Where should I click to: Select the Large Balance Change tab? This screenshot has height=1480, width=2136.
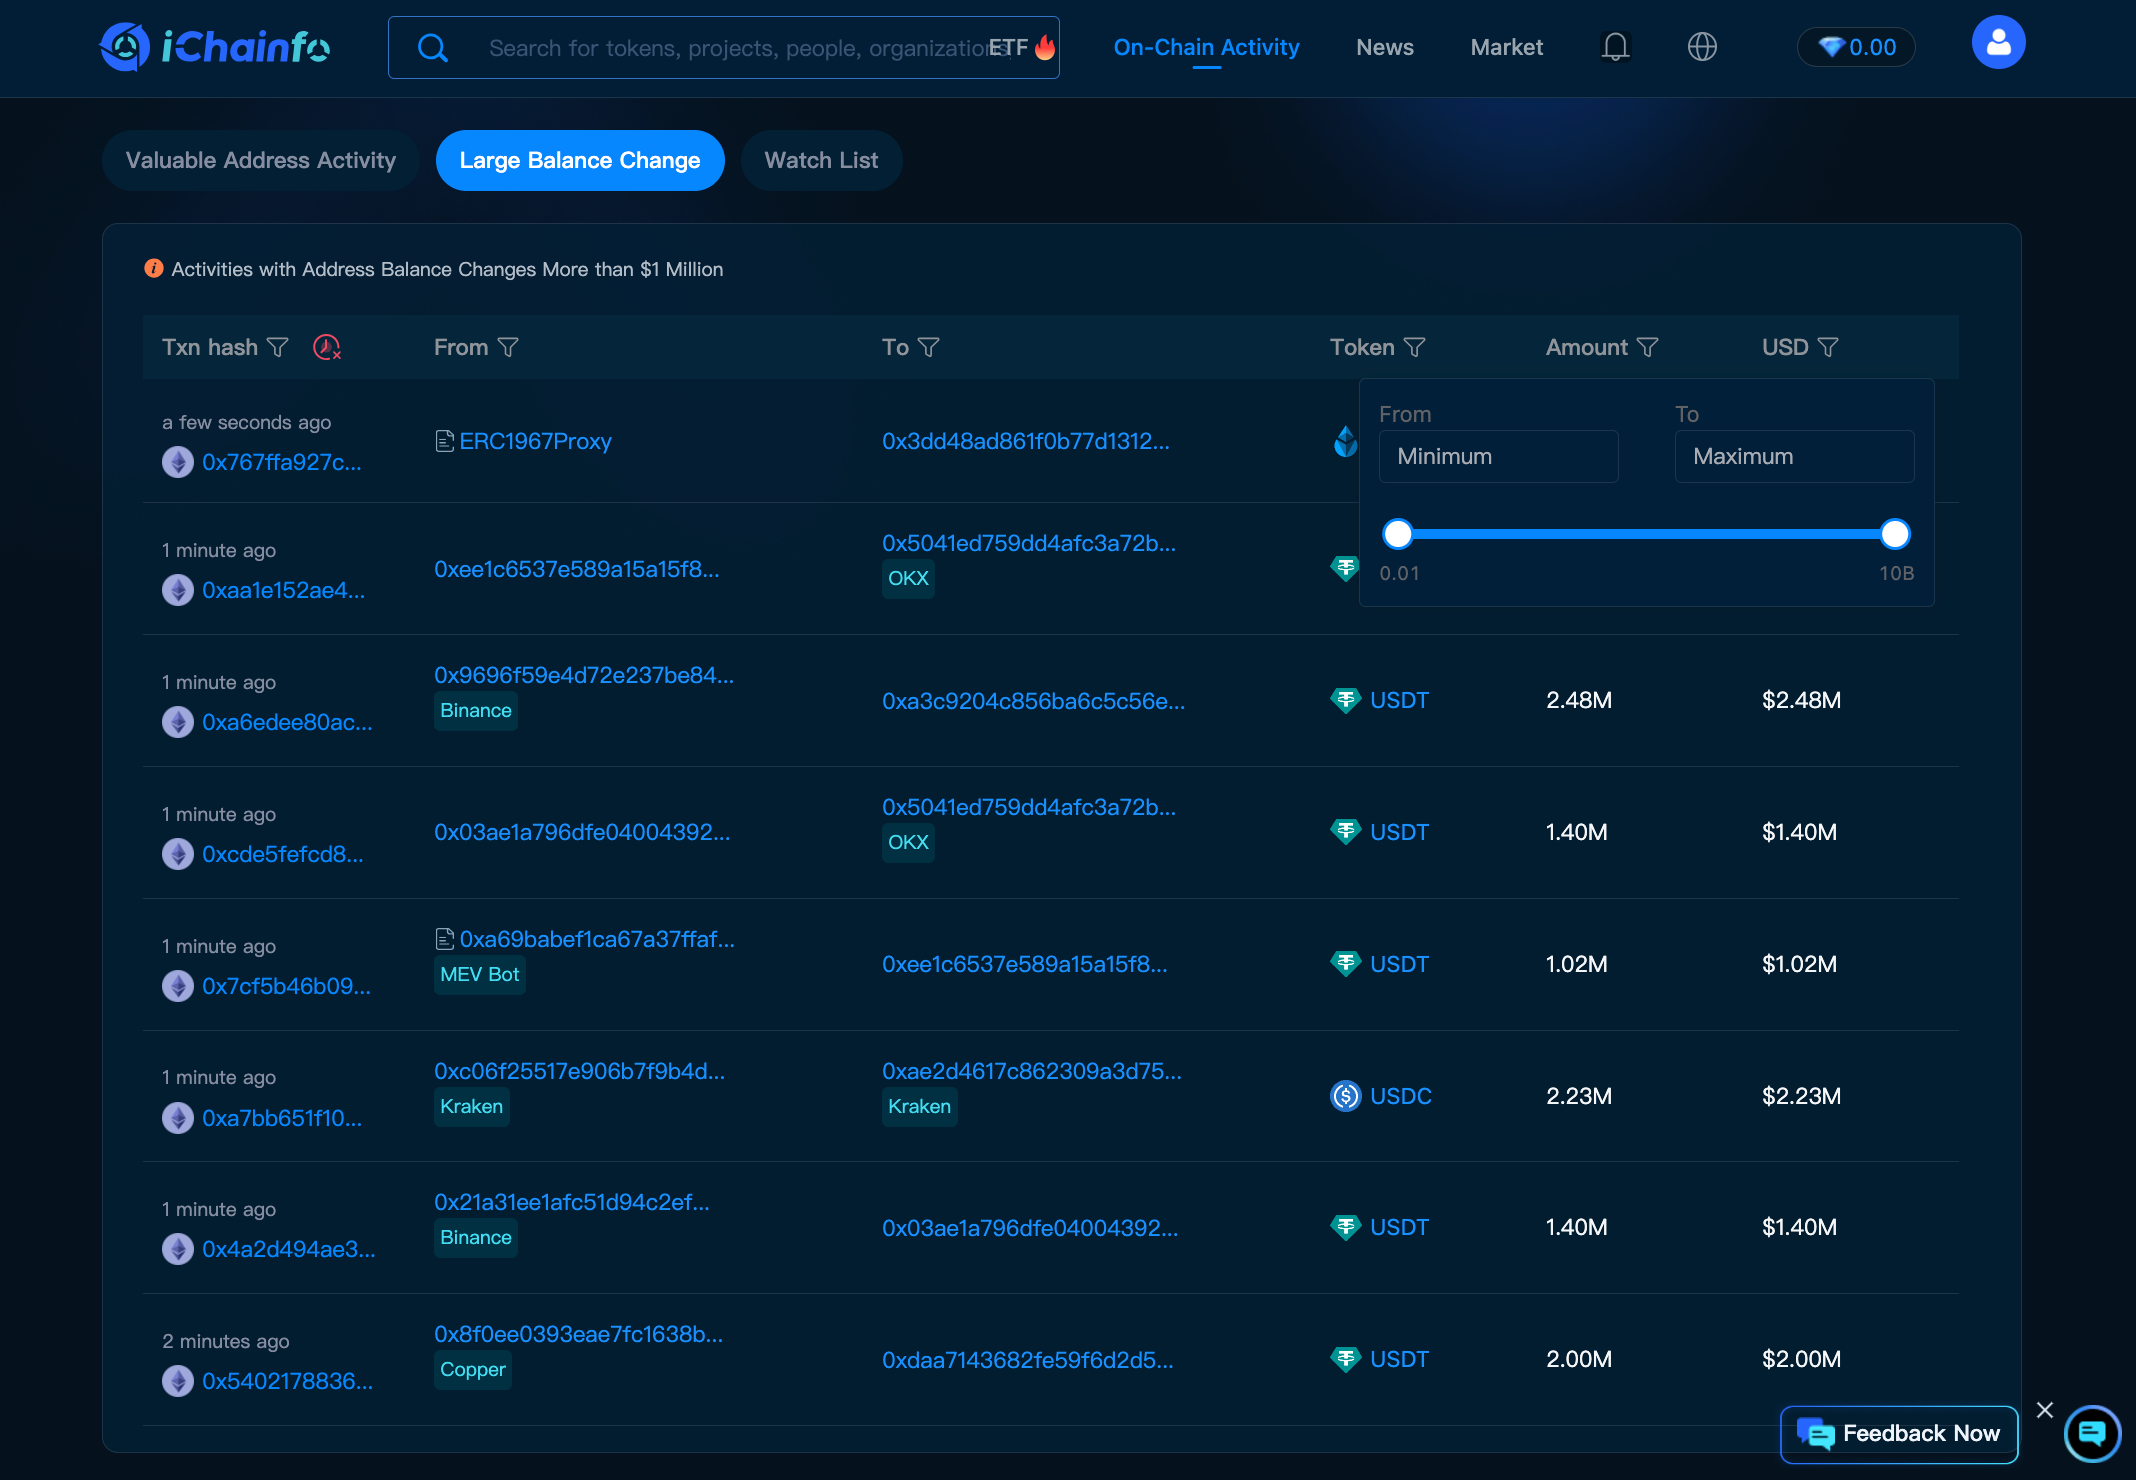coord(580,160)
